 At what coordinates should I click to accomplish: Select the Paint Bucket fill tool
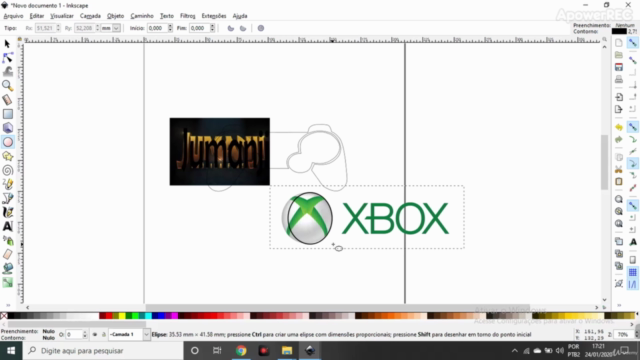(7, 268)
